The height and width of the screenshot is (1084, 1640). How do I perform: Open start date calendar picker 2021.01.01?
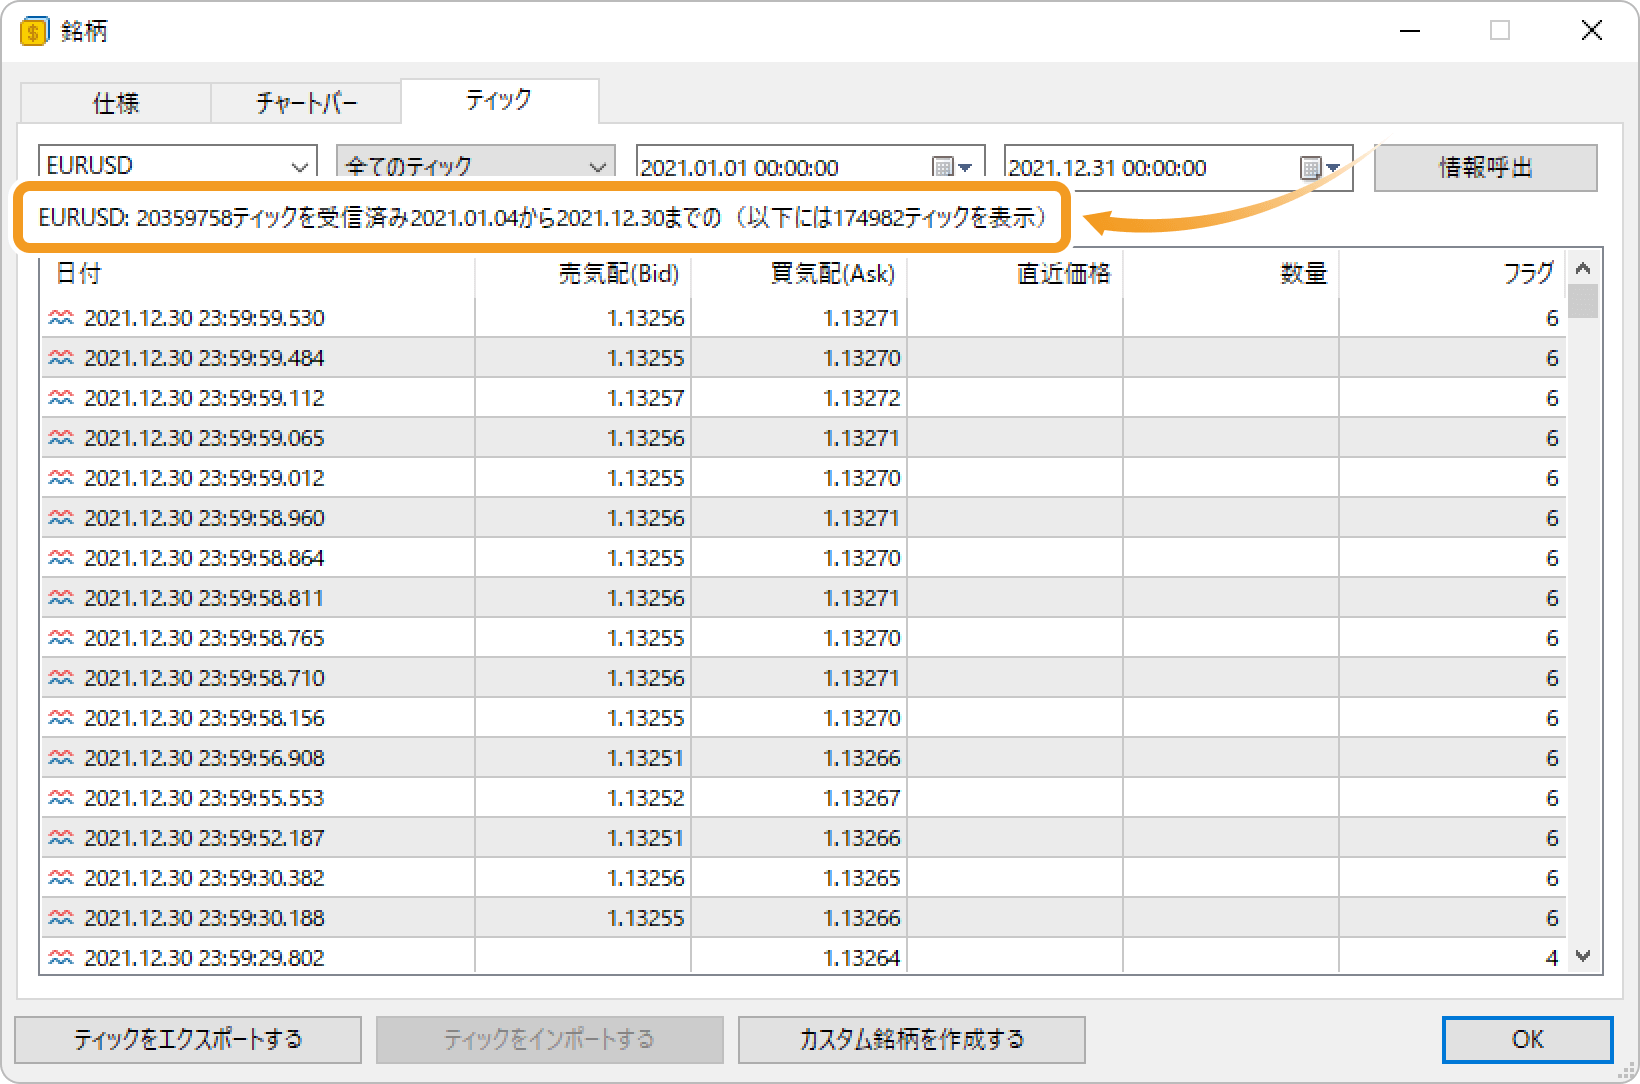click(x=952, y=167)
